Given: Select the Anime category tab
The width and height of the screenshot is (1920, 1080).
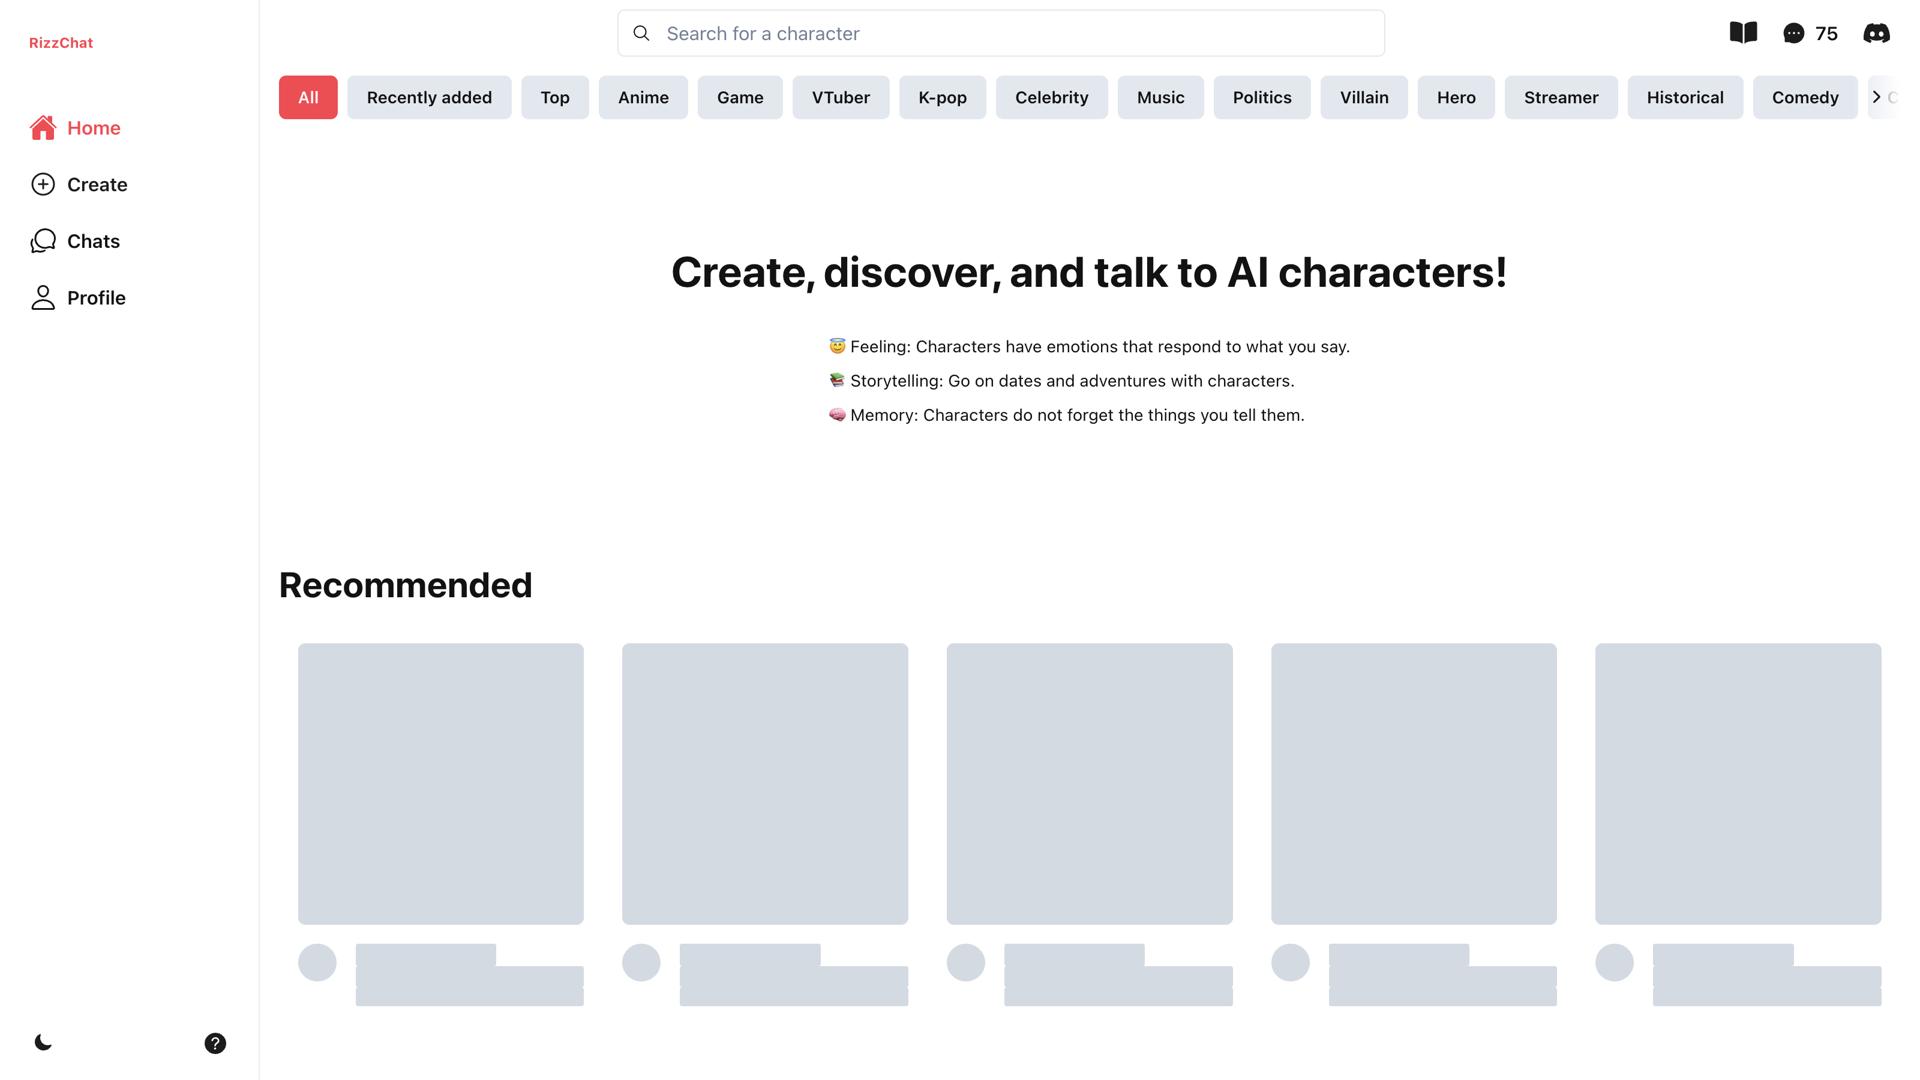Looking at the screenshot, I should [643, 98].
